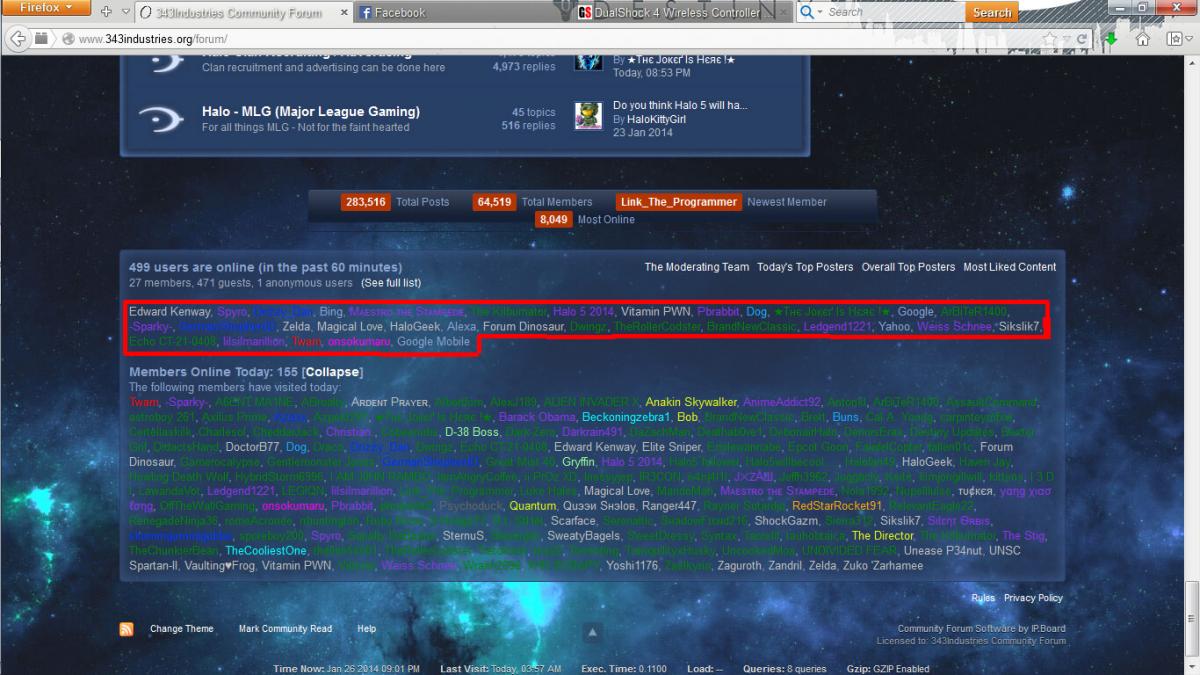Open the Firefox application menu
Viewport: 1200px width, 675px height.
[x=46, y=9]
